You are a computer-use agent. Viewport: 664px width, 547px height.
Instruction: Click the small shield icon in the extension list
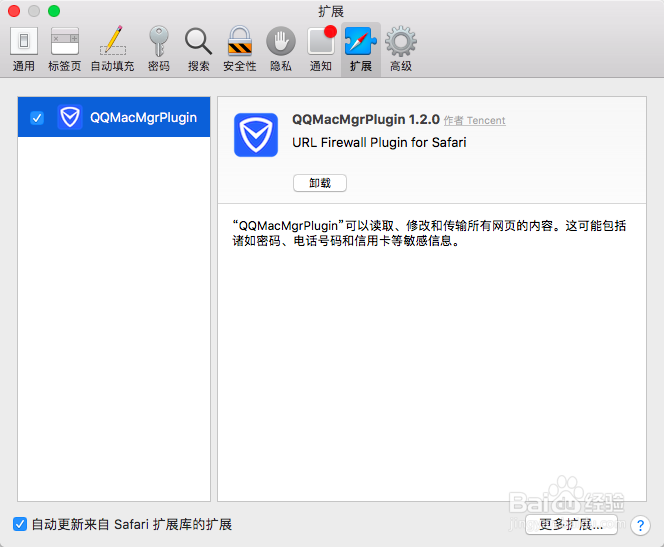coord(70,117)
